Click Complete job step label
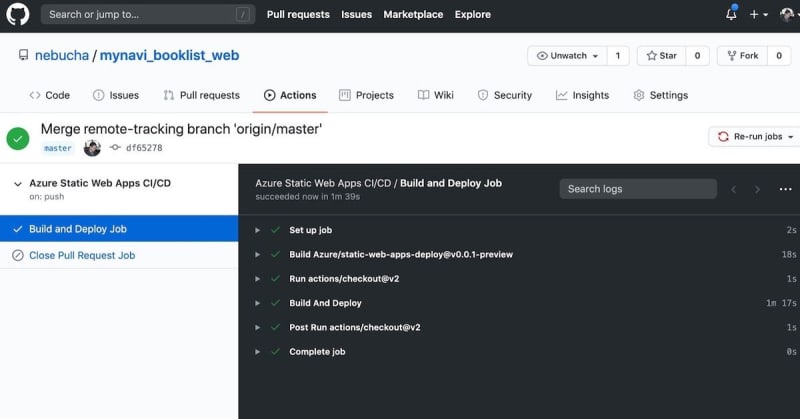Image resolution: width=800 pixels, height=419 pixels. click(317, 352)
